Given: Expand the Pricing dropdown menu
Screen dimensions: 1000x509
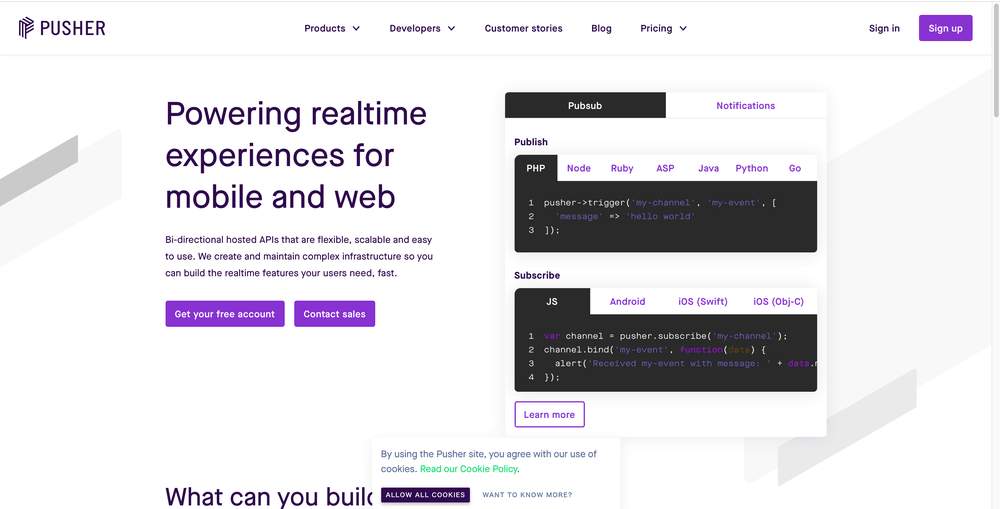Looking at the screenshot, I should pos(663,28).
